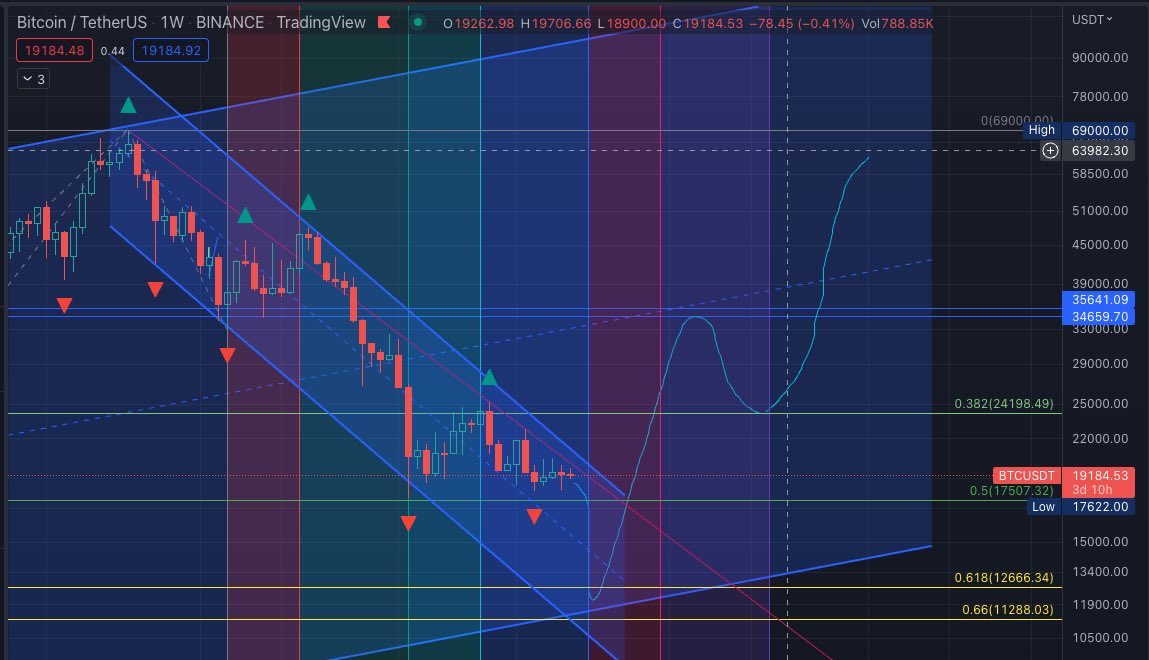The image size is (1149, 660).
Task: Click 10500.00 on the price axis
Action: pos(1100,638)
